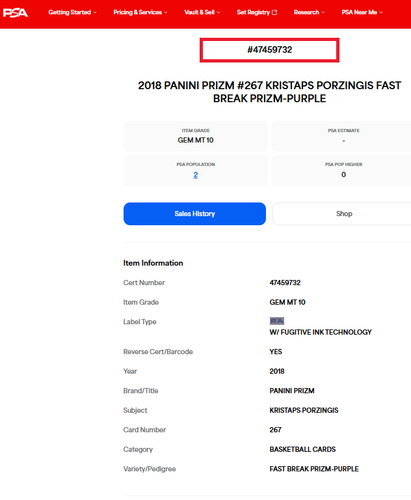The height and width of the screenshot is (500, 411).
Task: Open the external-link icon beside Set Registry
Action: coord(274,12)
